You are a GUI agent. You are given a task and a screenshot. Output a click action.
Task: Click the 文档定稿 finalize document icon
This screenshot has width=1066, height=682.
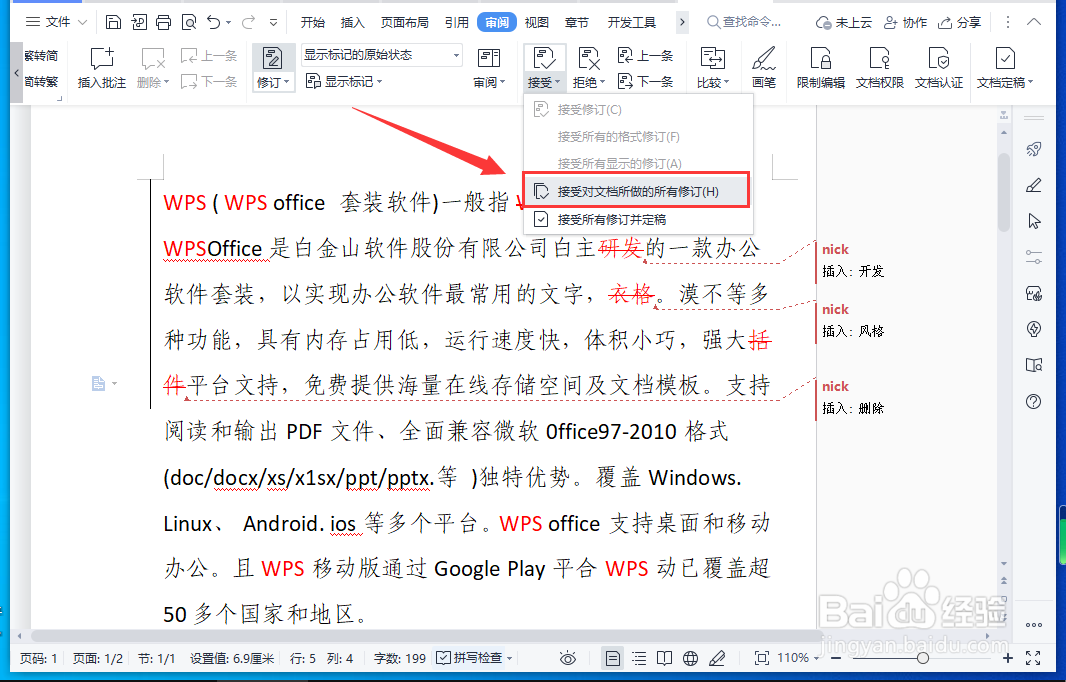pos(1005,58)
